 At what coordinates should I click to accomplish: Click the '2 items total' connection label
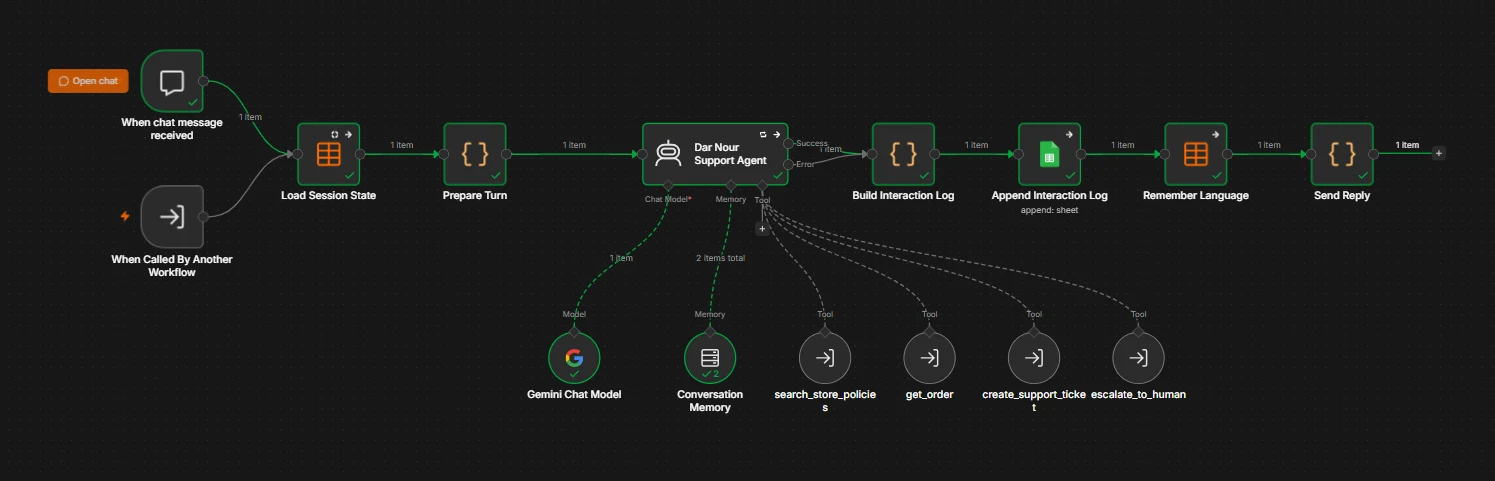(720, 258)
